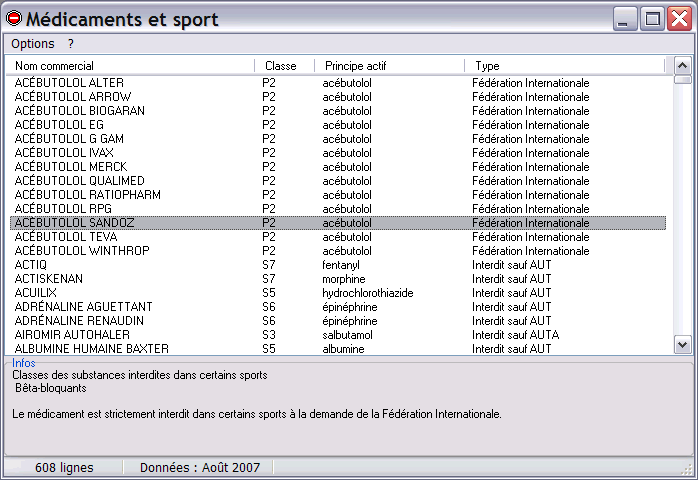Select the ACTIQ row
The width and height of the screenshot is (698, 480).
338,265
